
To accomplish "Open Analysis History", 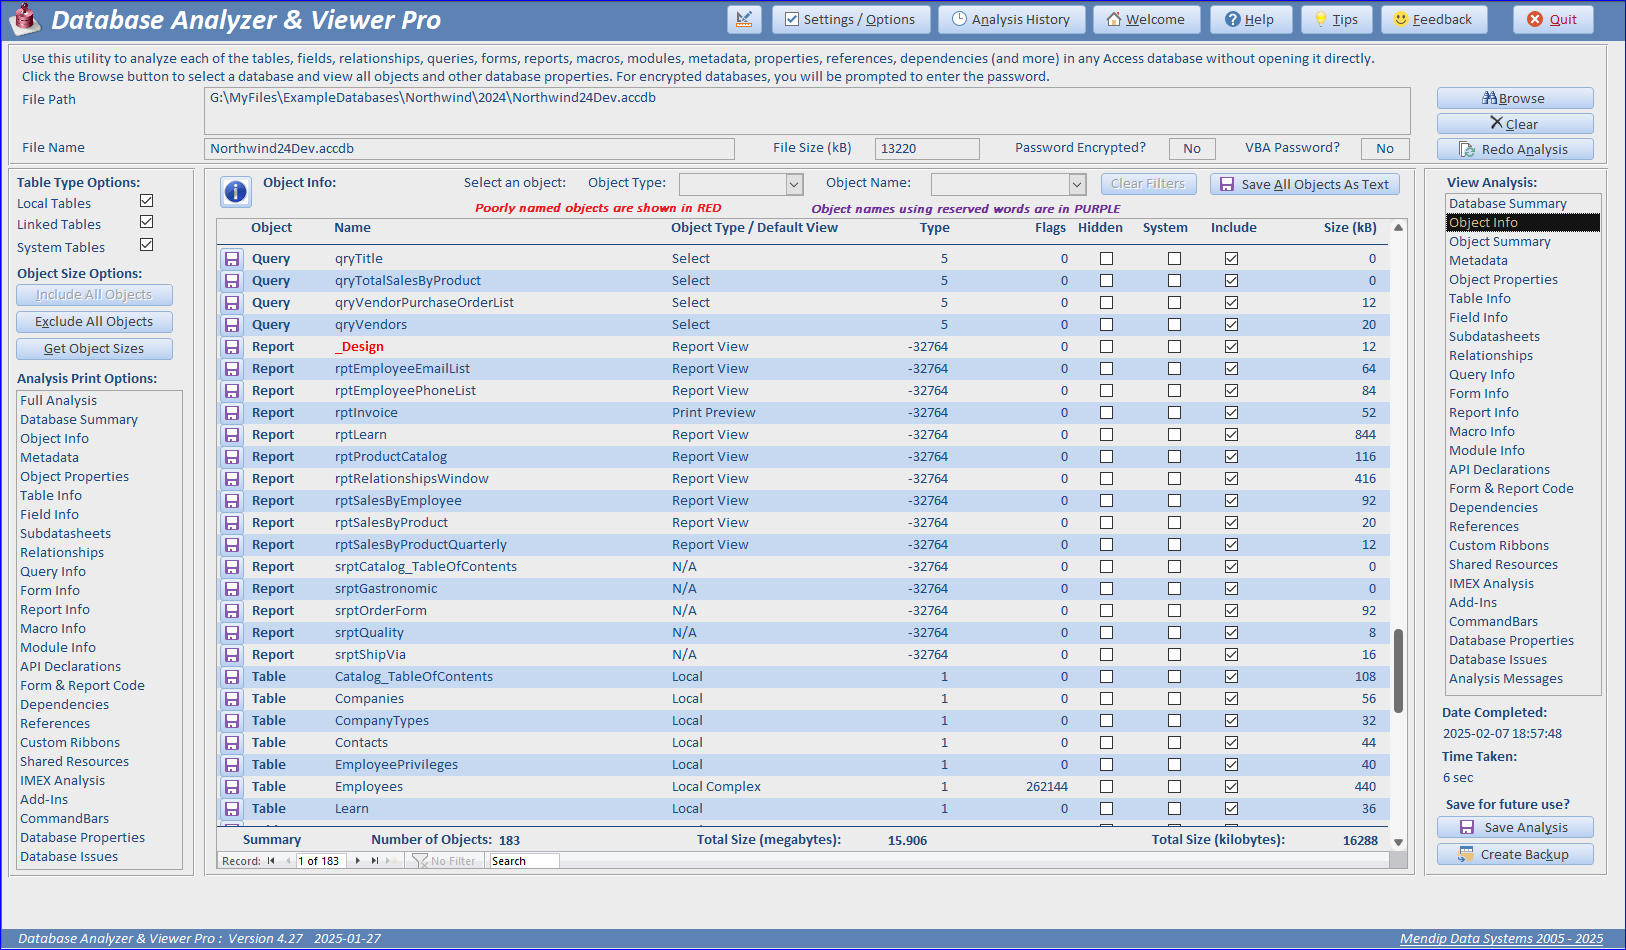I will click(1011, 19).
